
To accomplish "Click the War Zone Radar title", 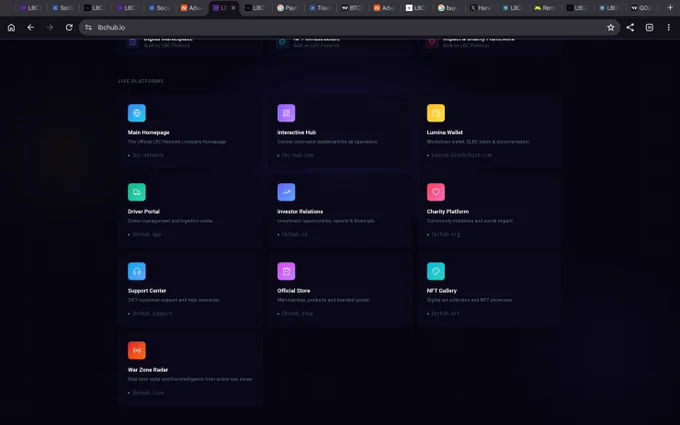I will click(148, 370).
